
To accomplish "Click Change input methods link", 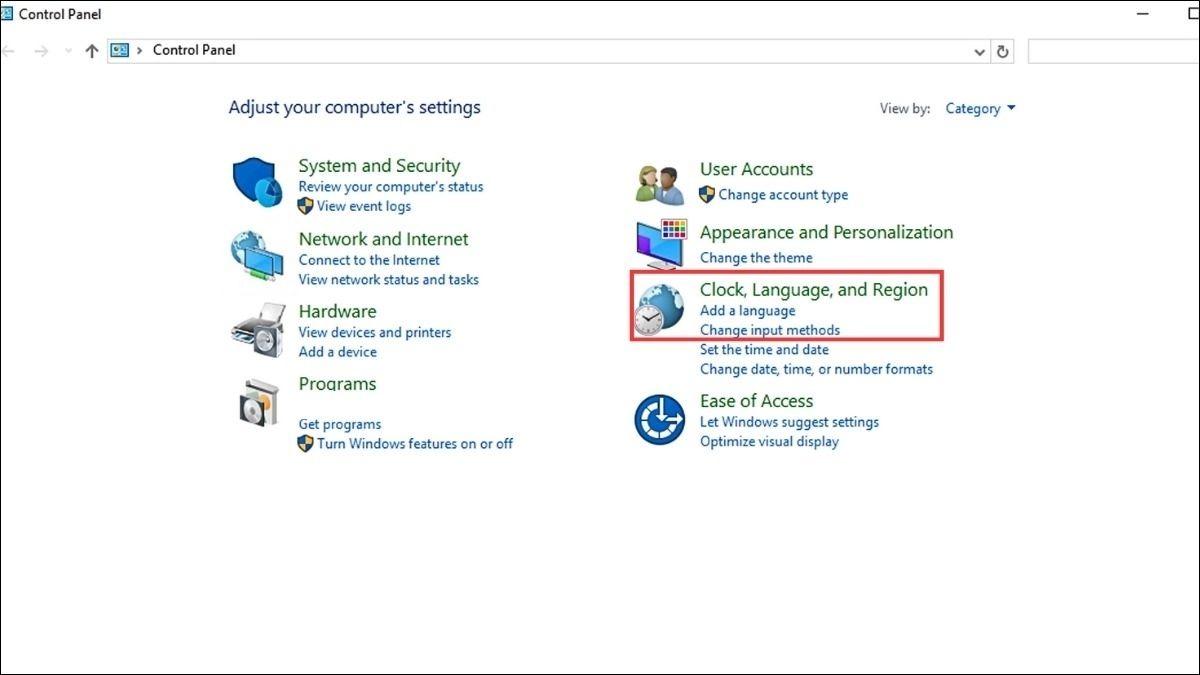I will click(770, 330).
